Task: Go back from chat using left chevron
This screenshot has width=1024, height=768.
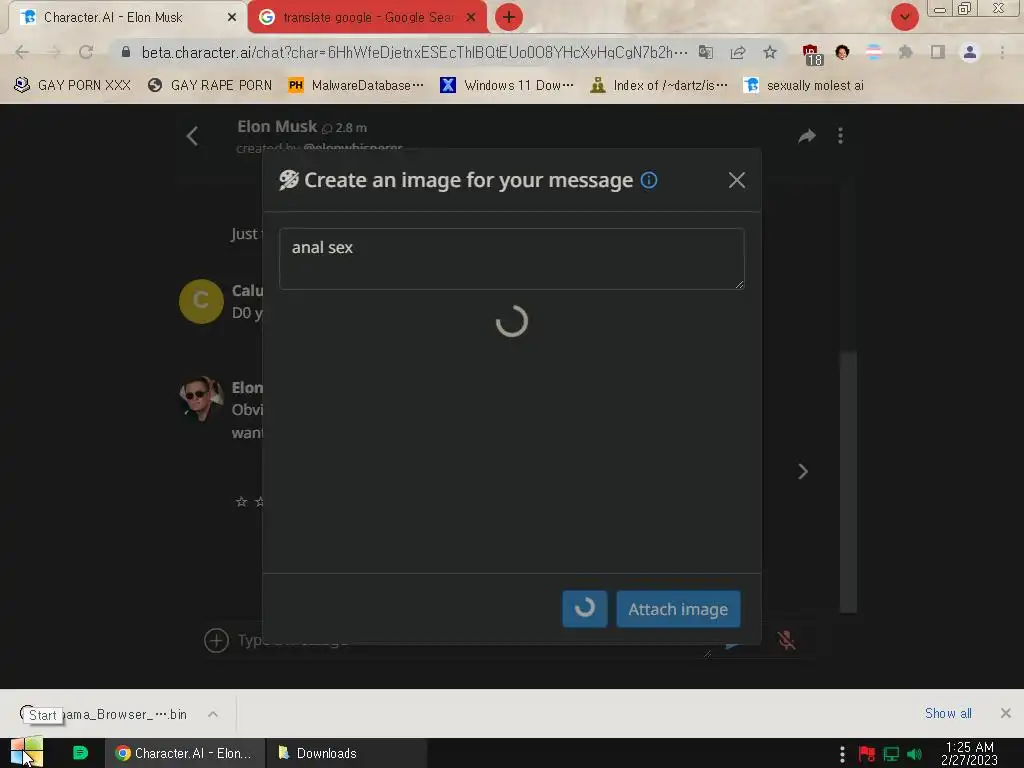Action: [x=192, y=136]
